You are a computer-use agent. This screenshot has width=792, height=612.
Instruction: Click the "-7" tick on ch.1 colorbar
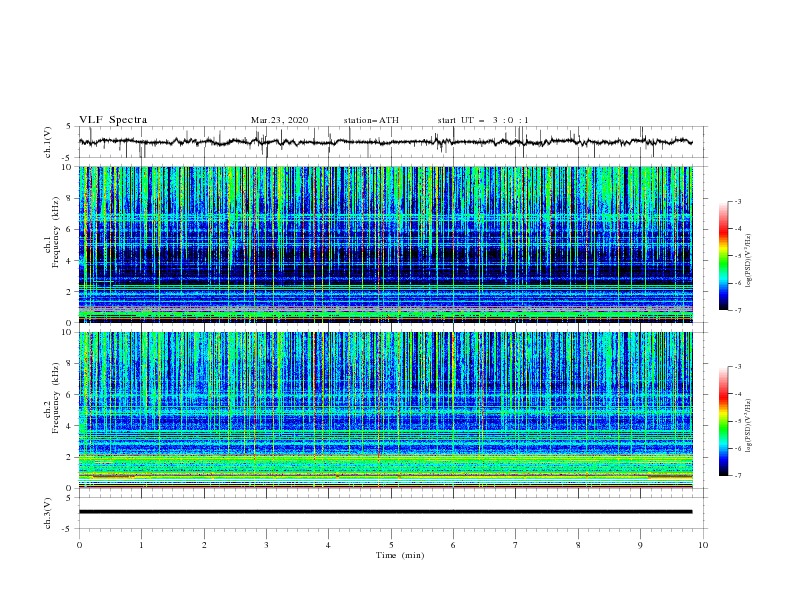(738, 310)
